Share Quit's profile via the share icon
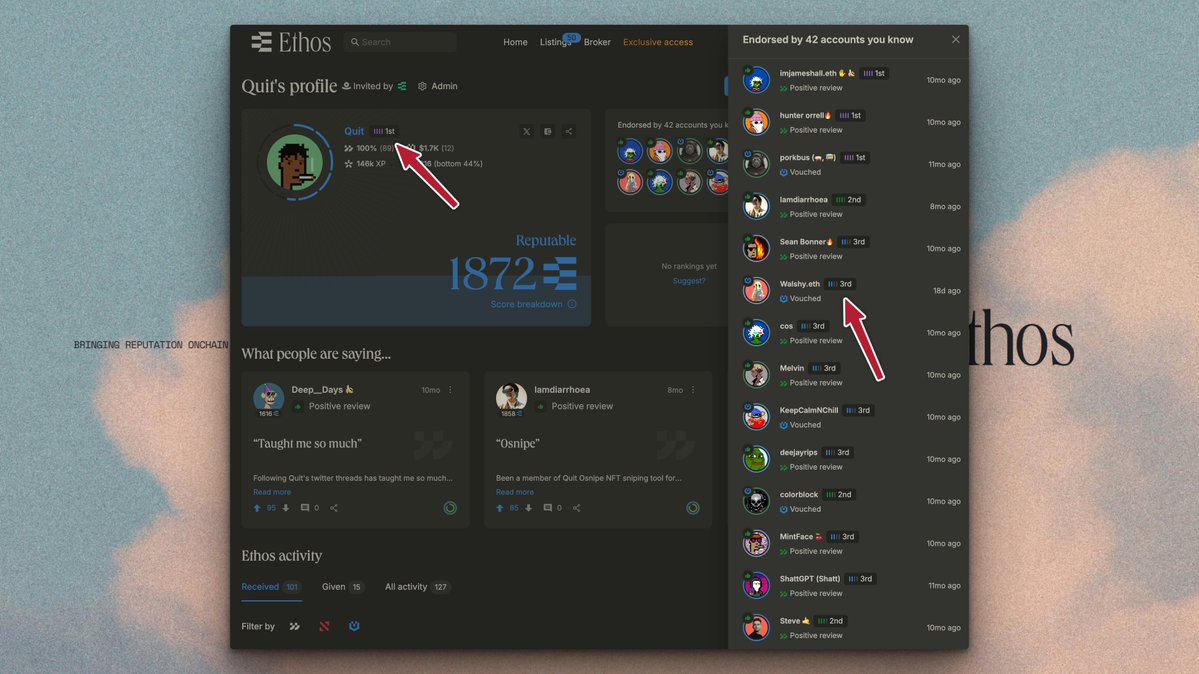 [569, 132]
